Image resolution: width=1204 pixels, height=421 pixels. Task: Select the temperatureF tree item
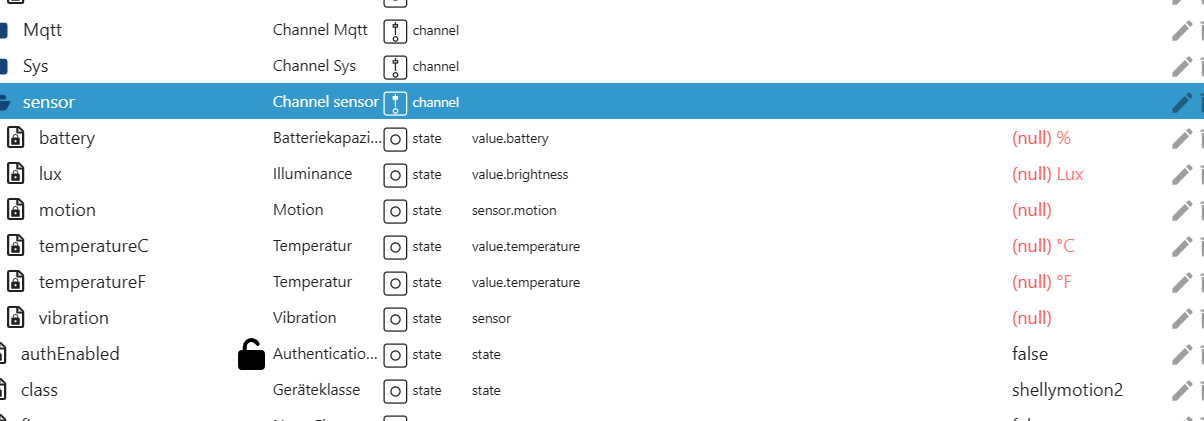92,282
